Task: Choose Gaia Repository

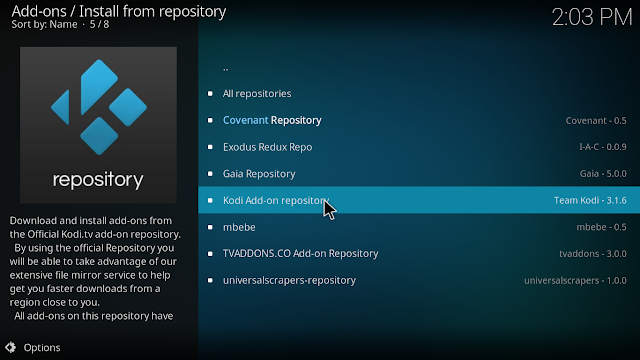Action: click(x=419, y=174)
